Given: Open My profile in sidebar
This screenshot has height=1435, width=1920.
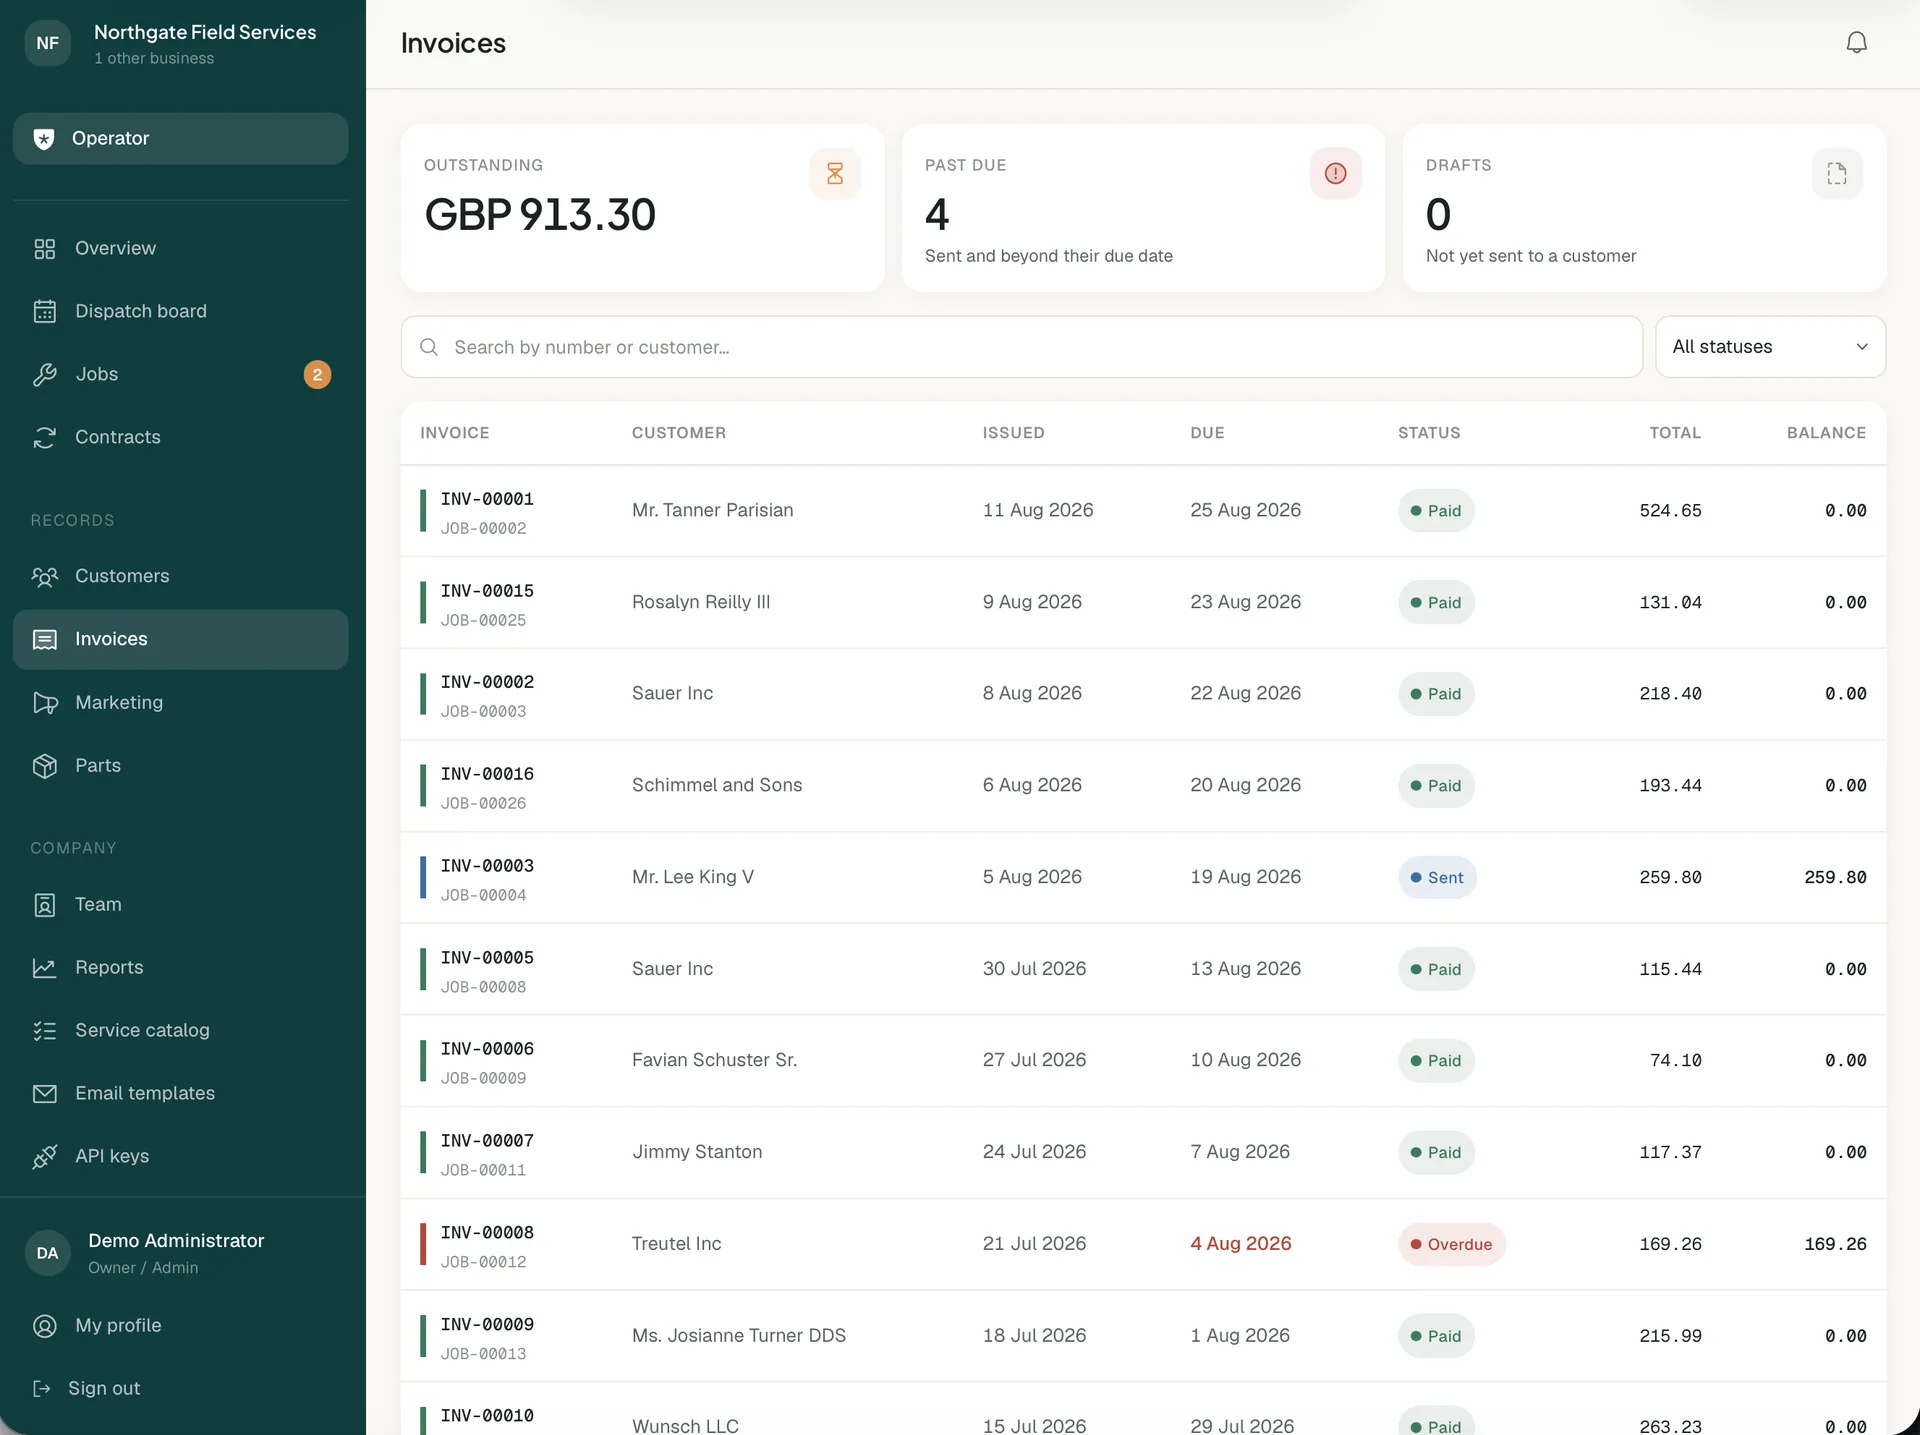Looking at the screenshot, I should coord(181,1326).
